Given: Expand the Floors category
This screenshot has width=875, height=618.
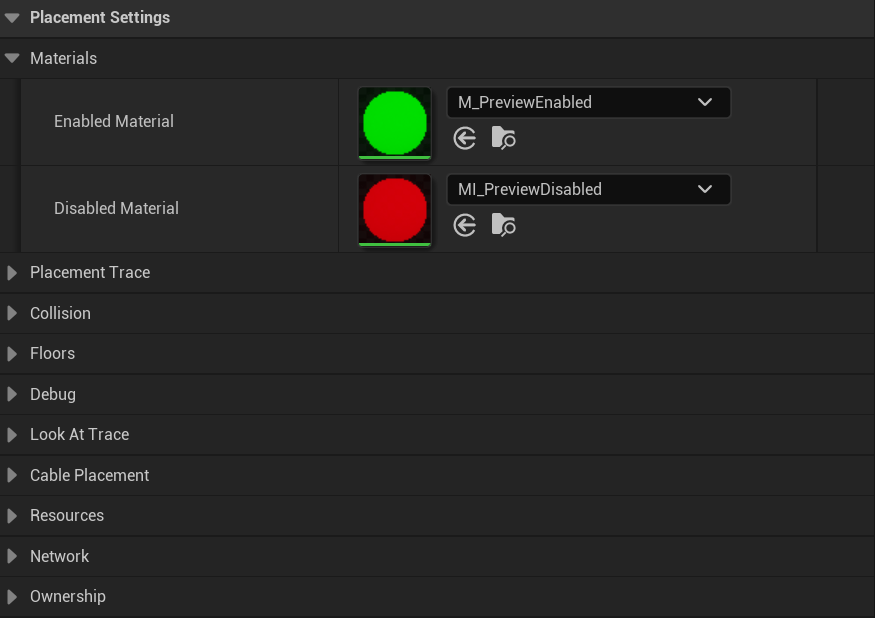Looking at the screenshot, I should click(x=11, y=353).
